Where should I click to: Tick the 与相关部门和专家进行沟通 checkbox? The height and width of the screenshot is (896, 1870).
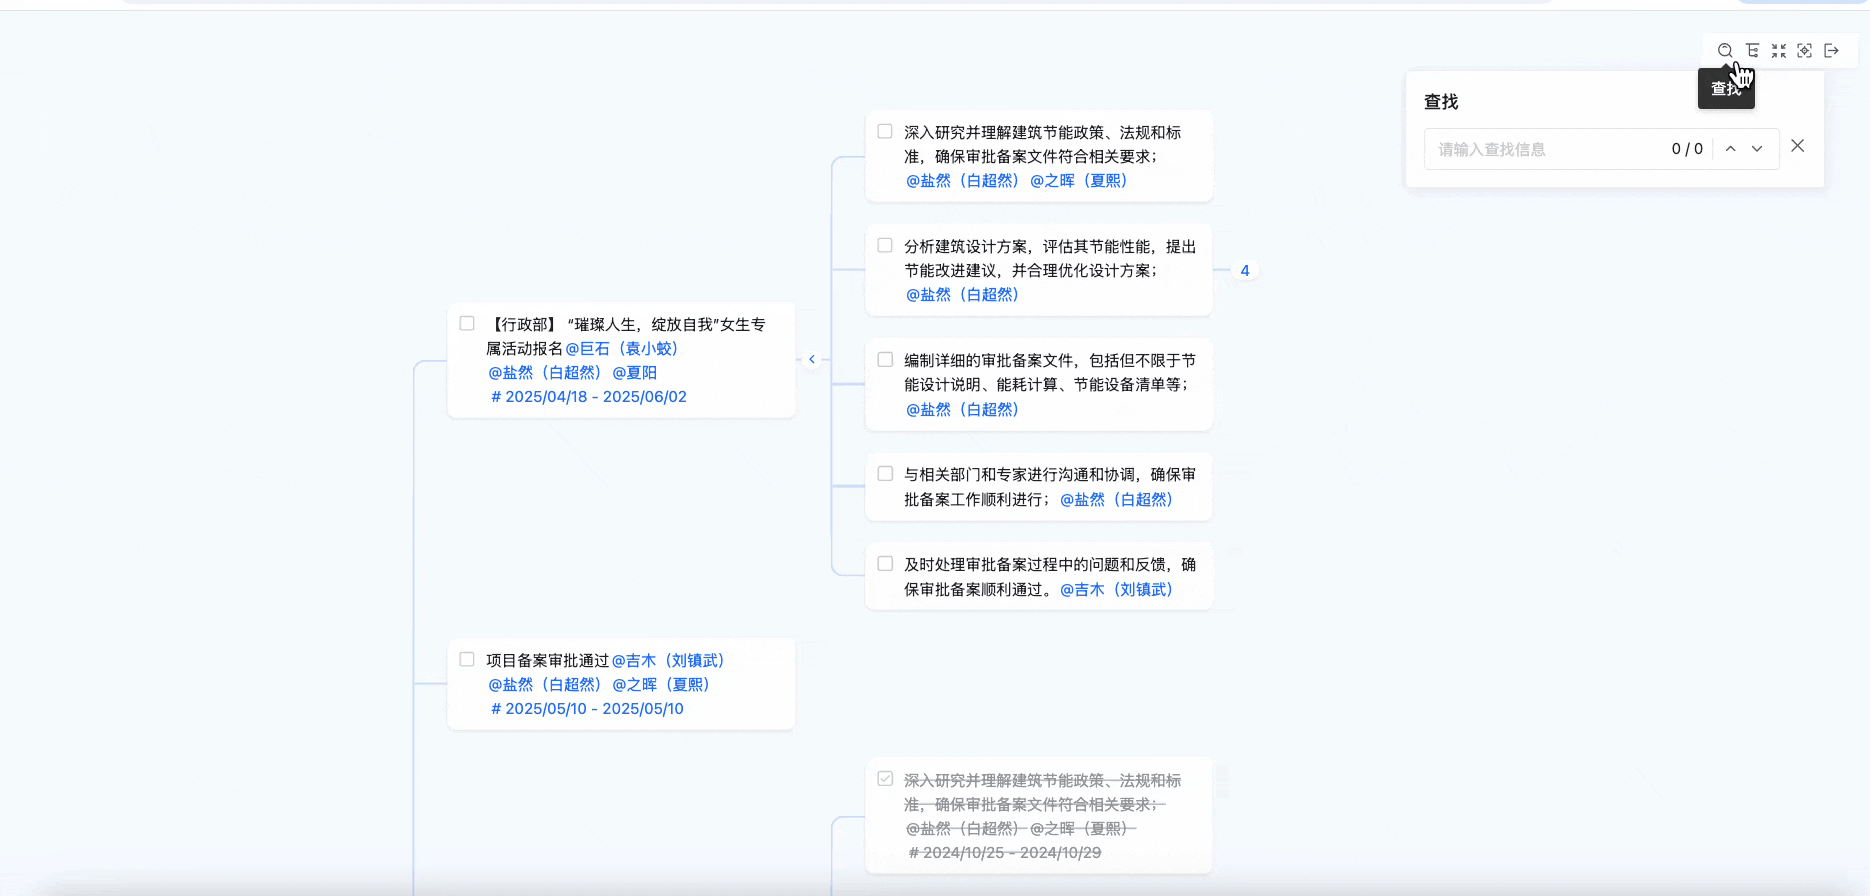(x=885, y=473)
